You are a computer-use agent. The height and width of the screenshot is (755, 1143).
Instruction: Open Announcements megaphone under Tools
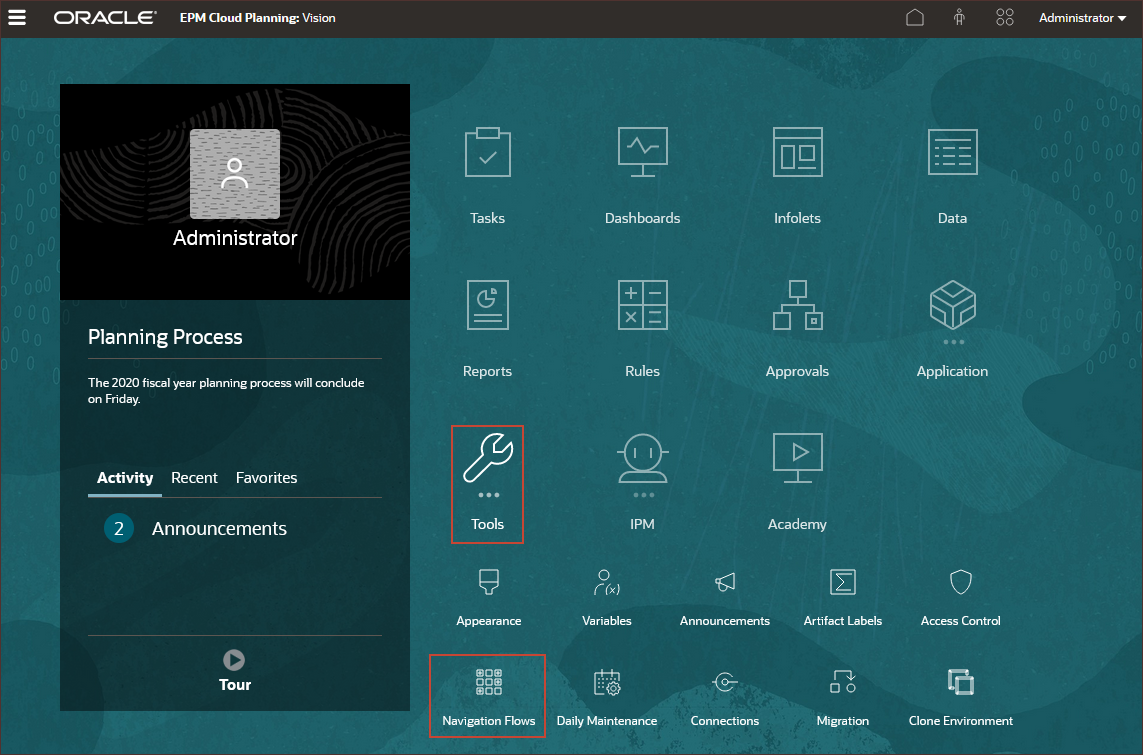(x=725, y=598)
